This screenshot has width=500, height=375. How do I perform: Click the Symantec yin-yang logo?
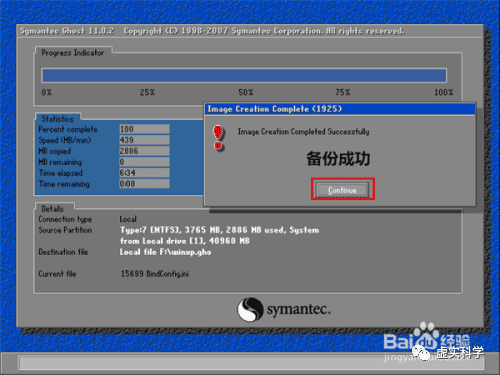pyautogui.click(x=250, y=309)
